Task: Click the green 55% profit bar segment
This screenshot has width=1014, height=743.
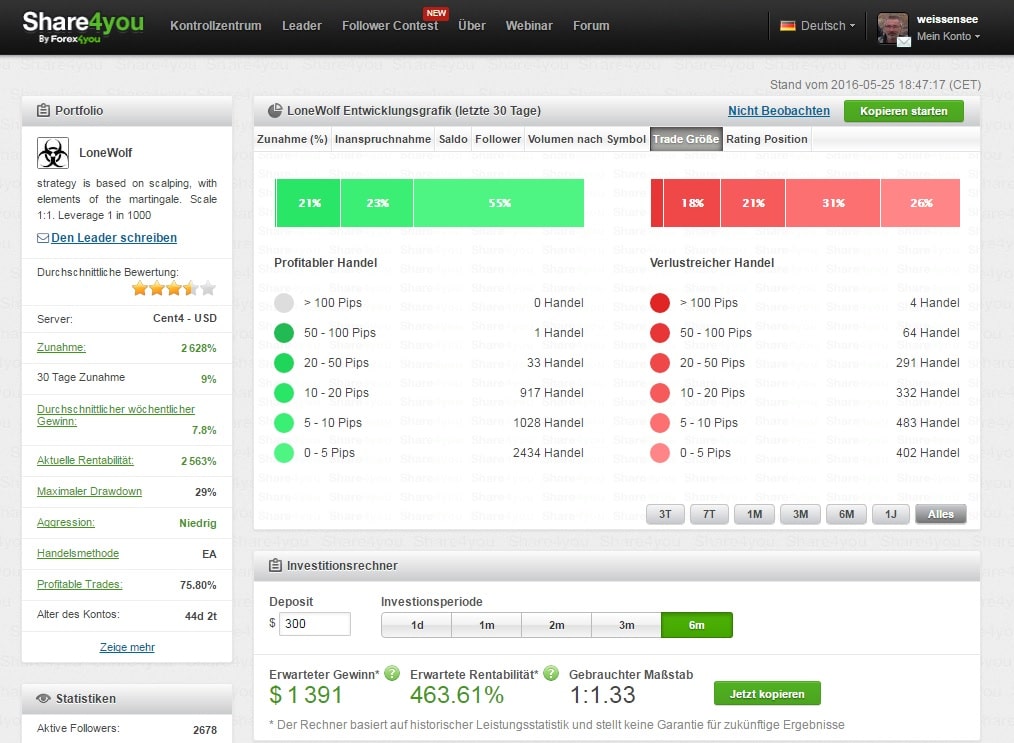Action: pyautogui.click(x=498, y=203)
